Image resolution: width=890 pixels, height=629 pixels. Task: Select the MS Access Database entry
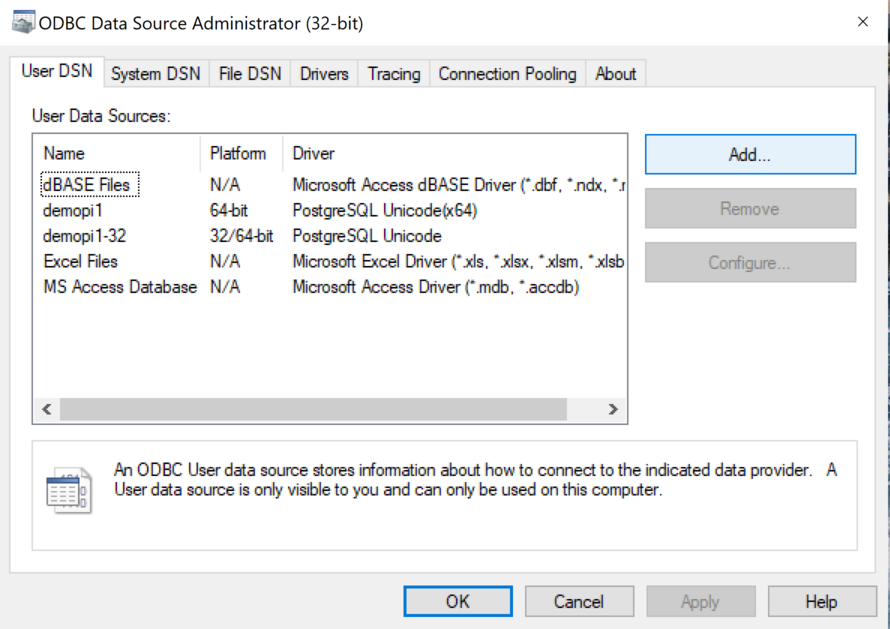point(119,287)
